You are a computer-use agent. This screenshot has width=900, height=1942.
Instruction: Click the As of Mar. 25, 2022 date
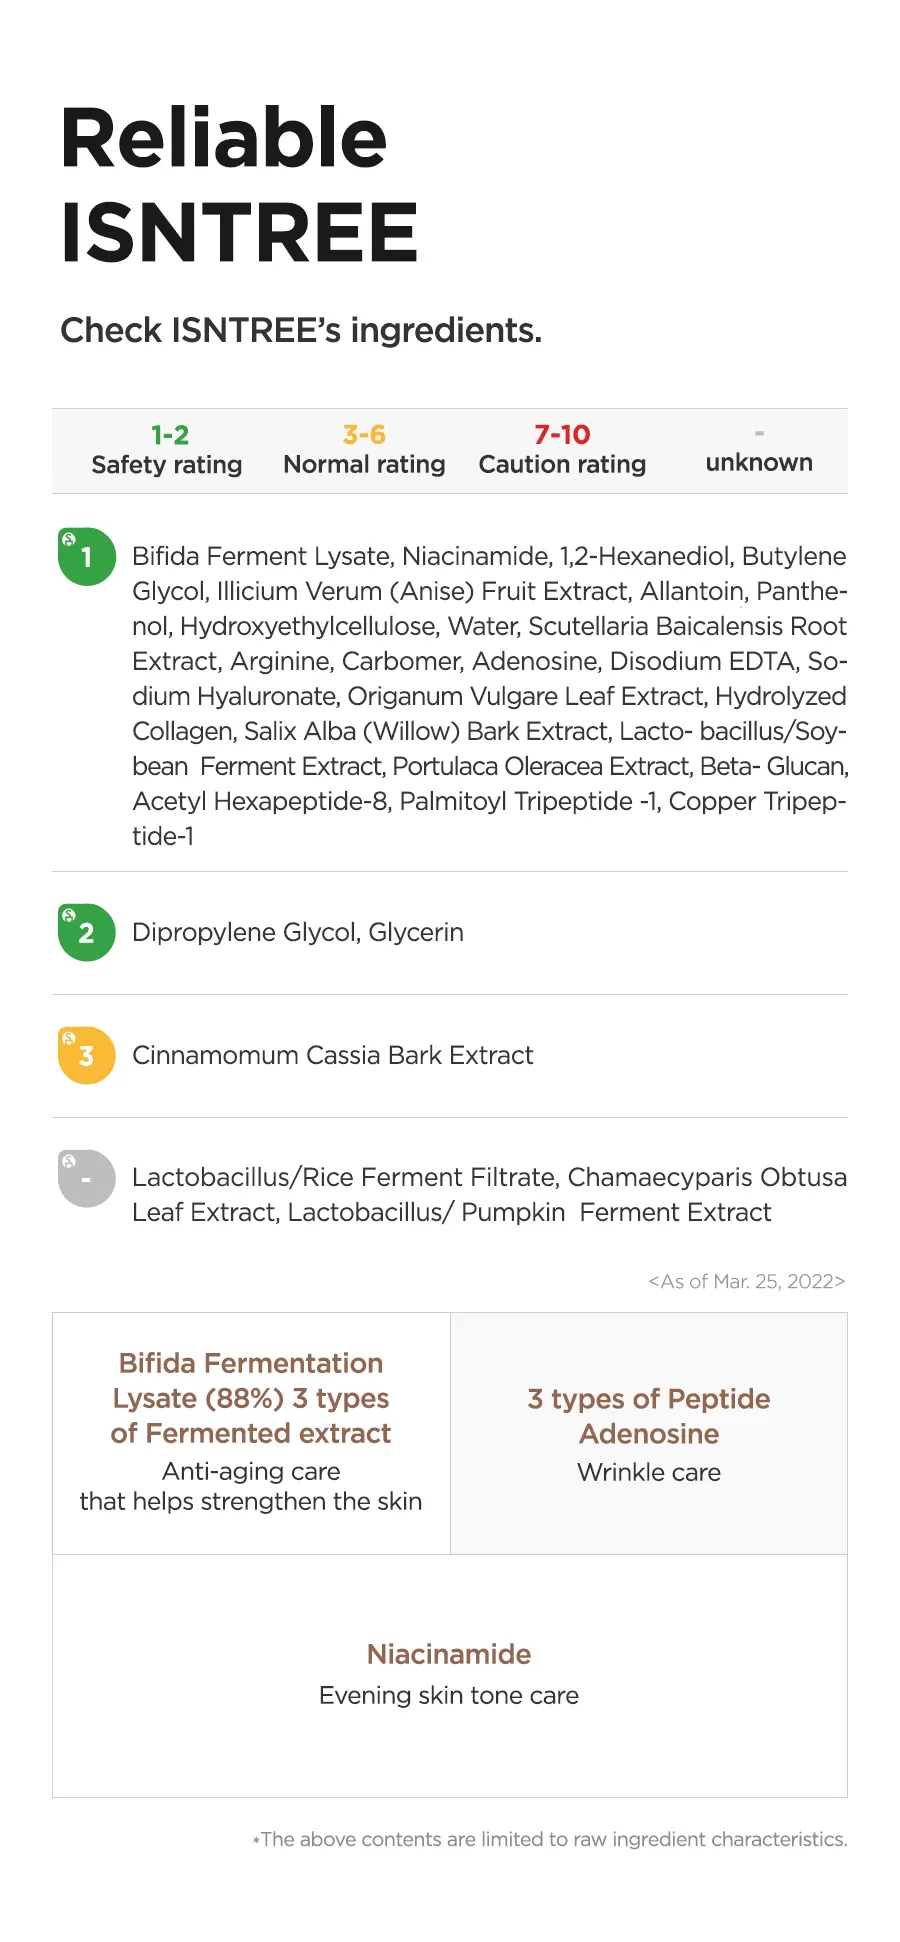746,1281
